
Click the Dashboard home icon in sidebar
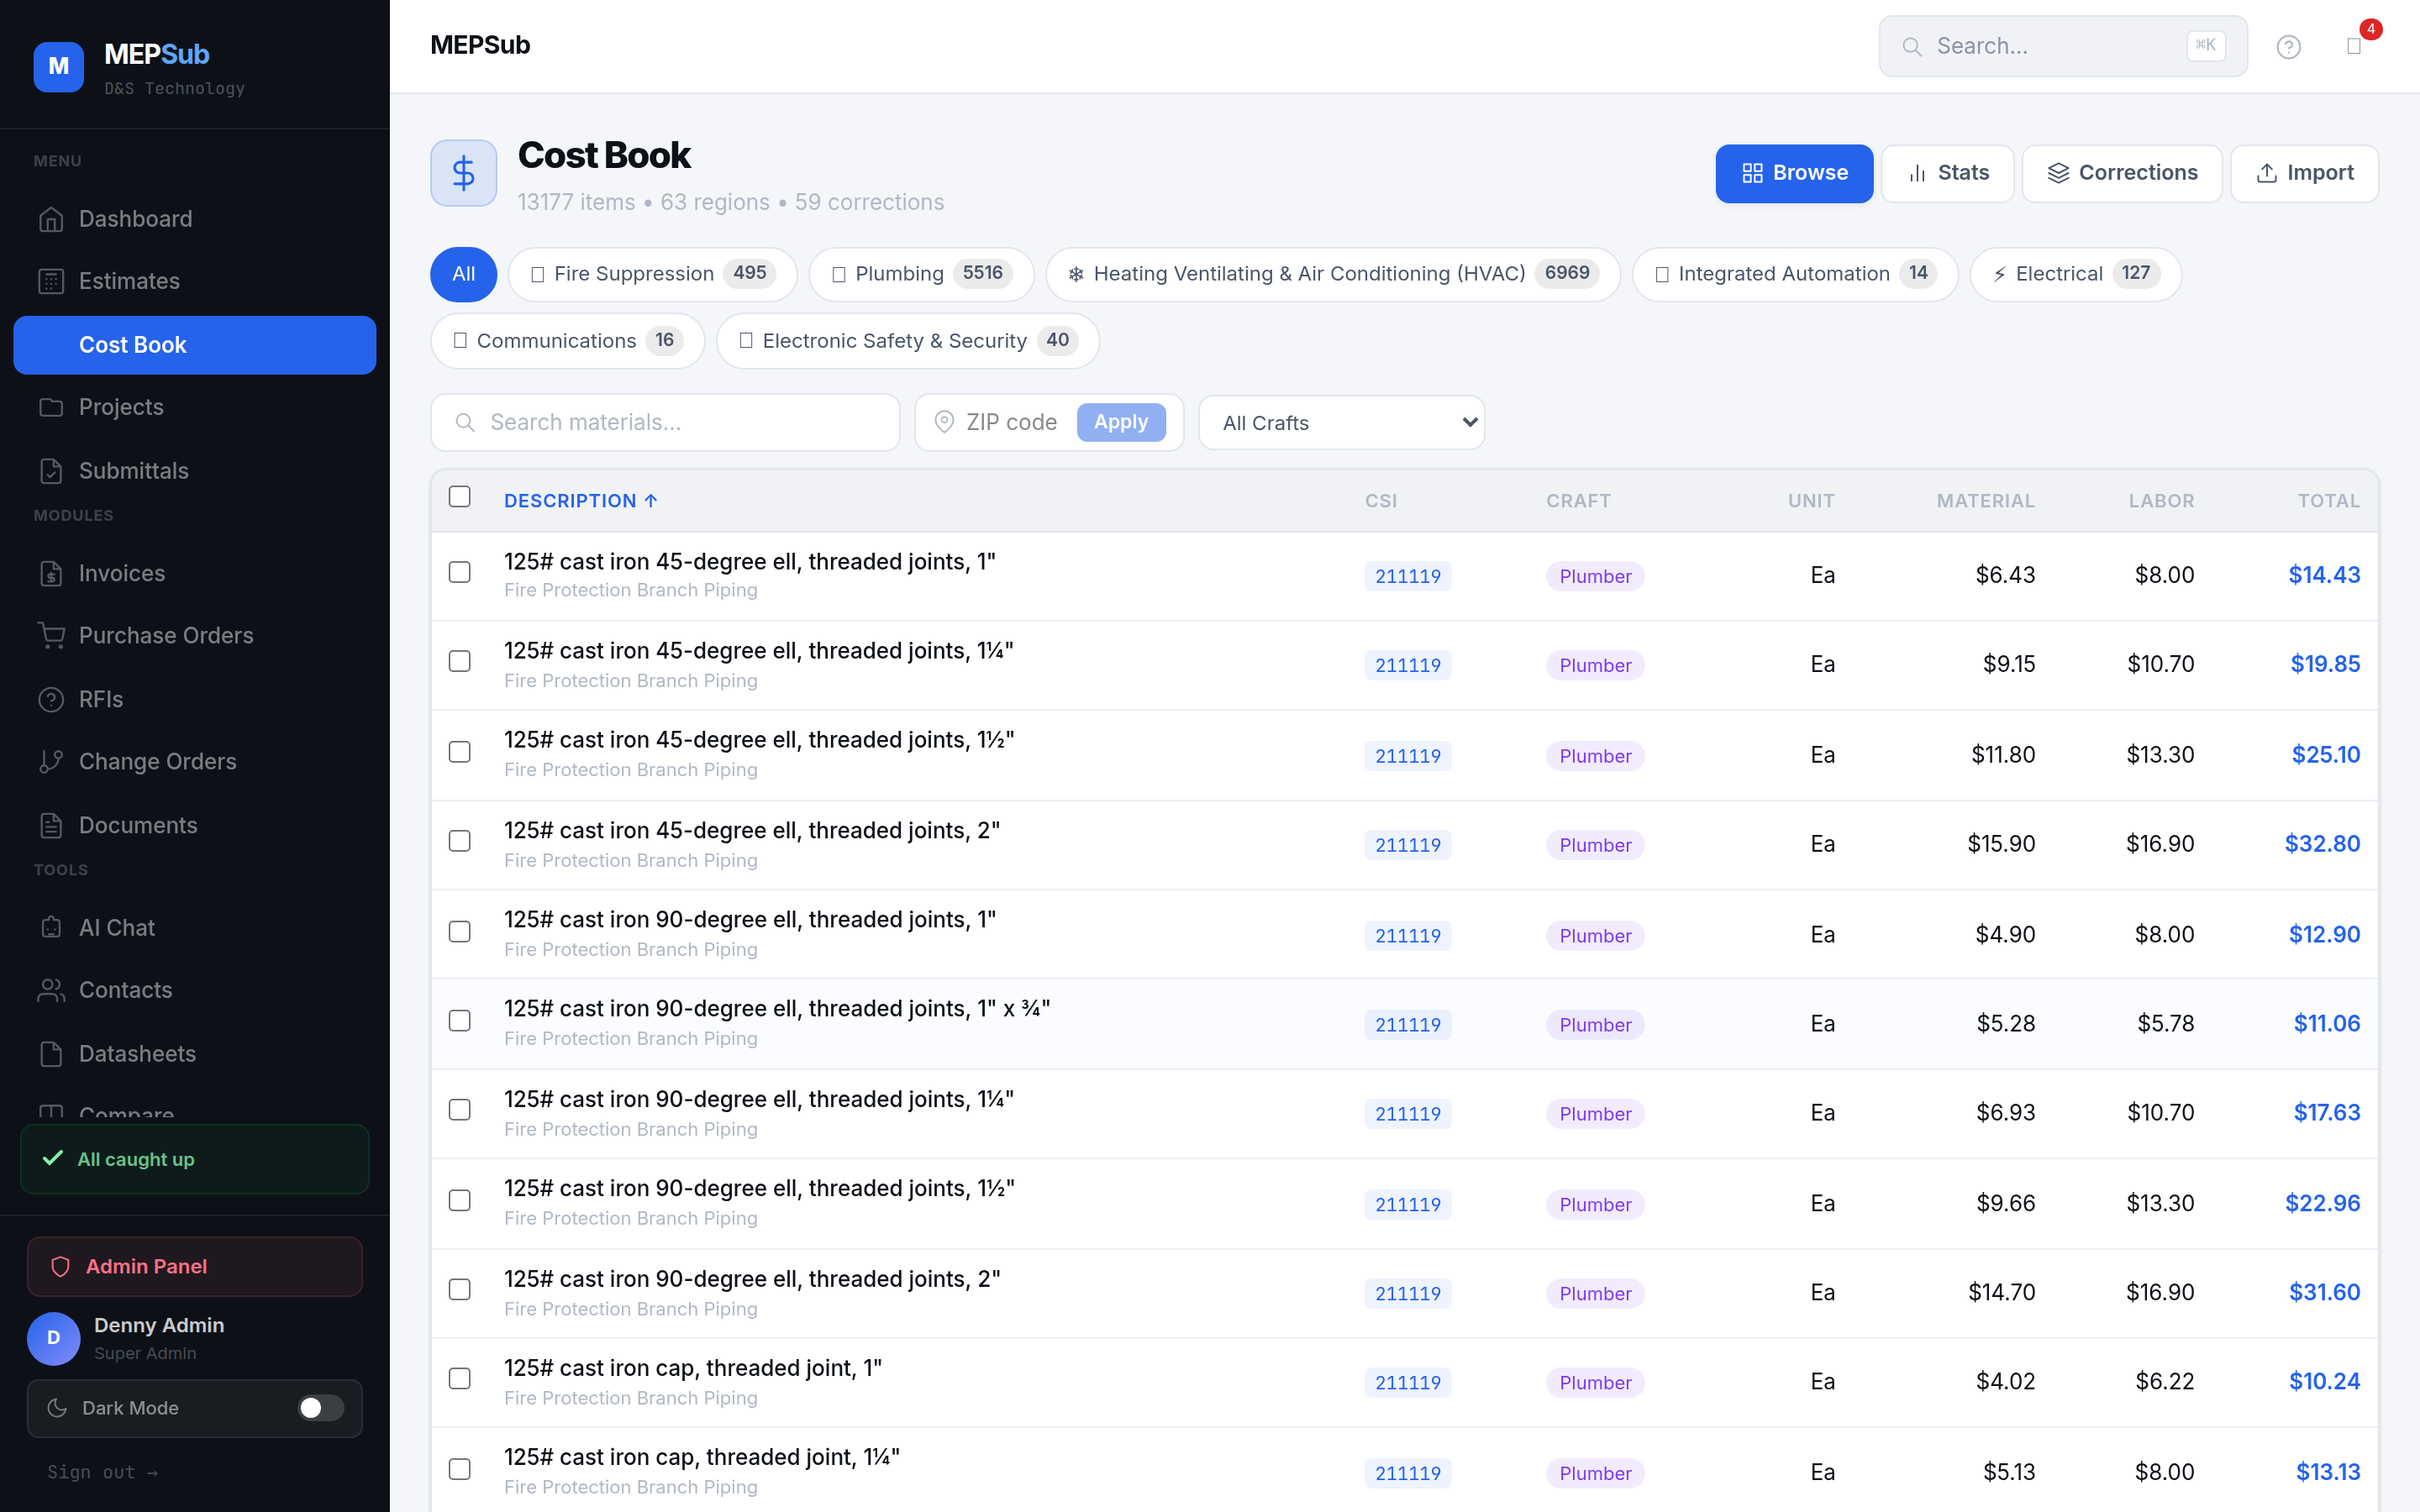point(51,219)
